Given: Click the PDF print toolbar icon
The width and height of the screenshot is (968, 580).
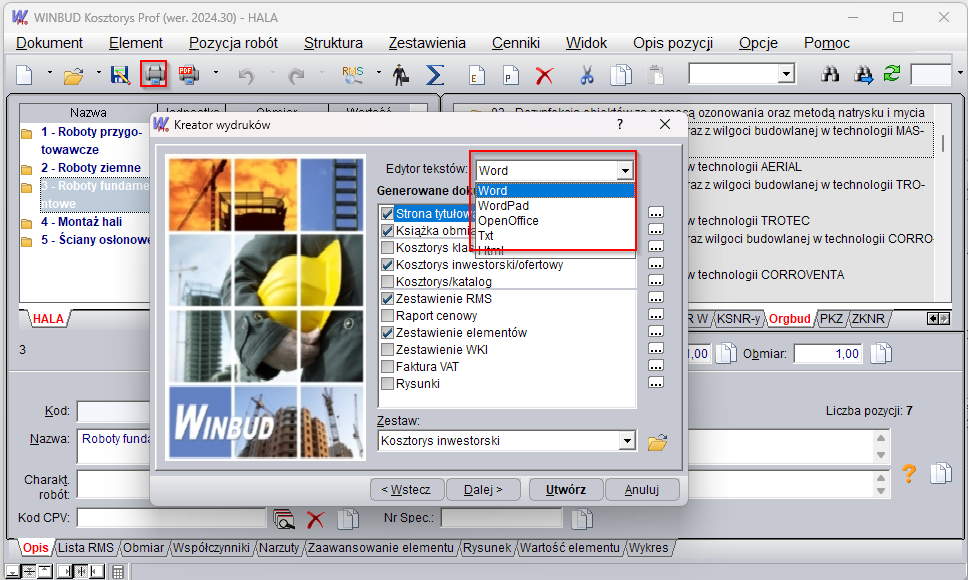Looking at the screenshot, I should [188, 75].
